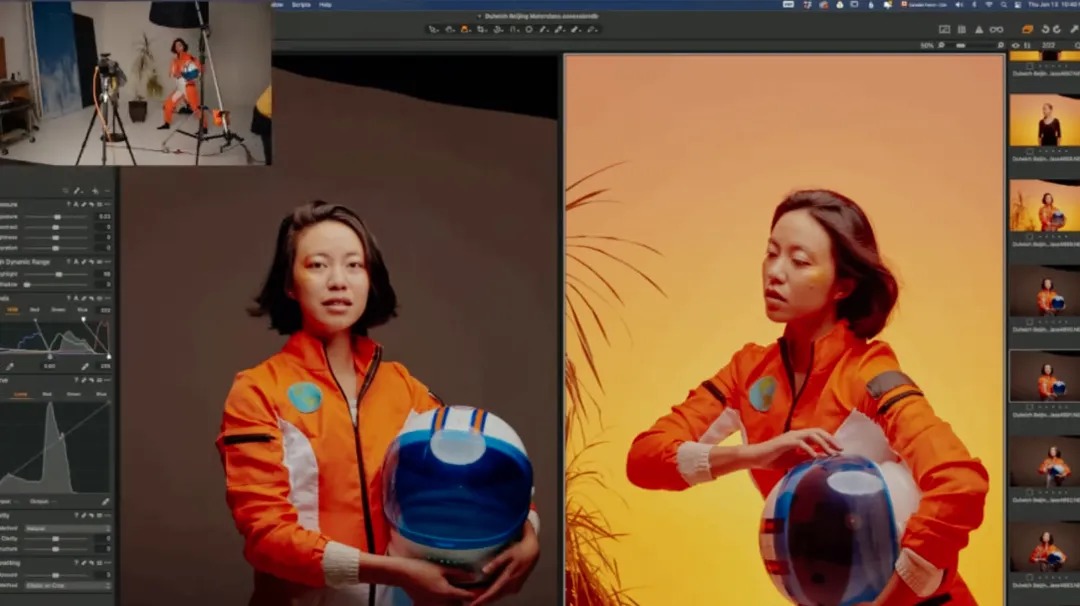Click the volume icon in the macOS menu bar
The height and width of the screenshot is (606, 1080).
pyautogui.click(x=959, y=5)
